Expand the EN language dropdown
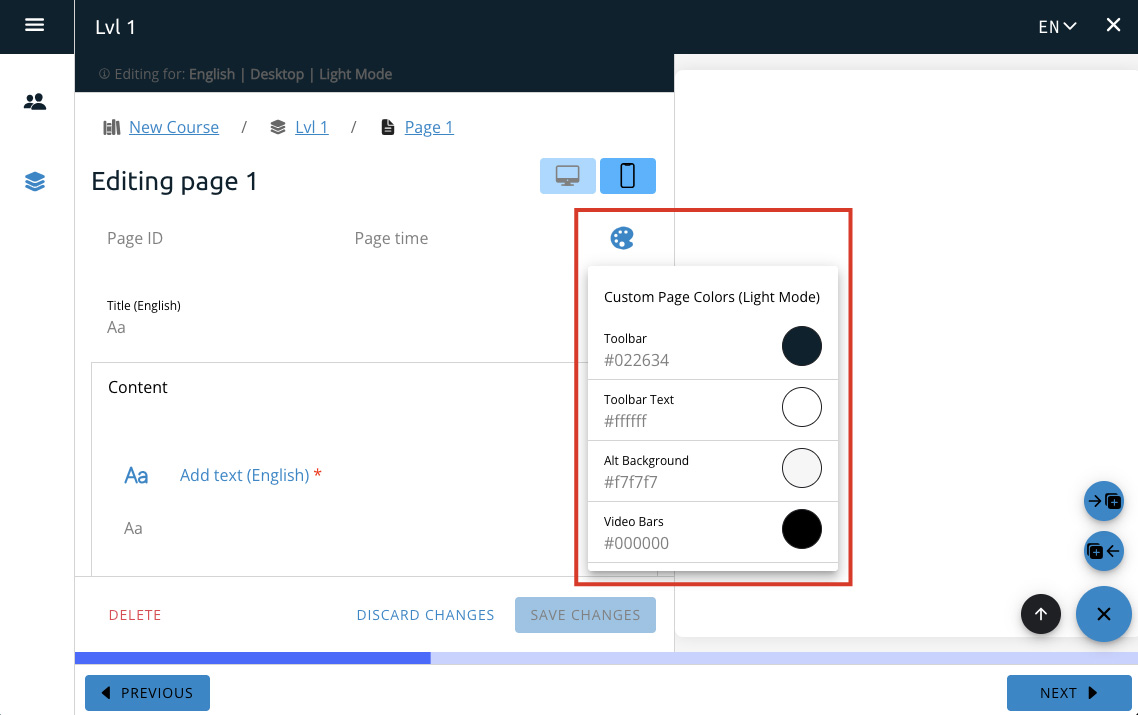The width and height of the screenshot is (1138, 715). coord(1057,27)
